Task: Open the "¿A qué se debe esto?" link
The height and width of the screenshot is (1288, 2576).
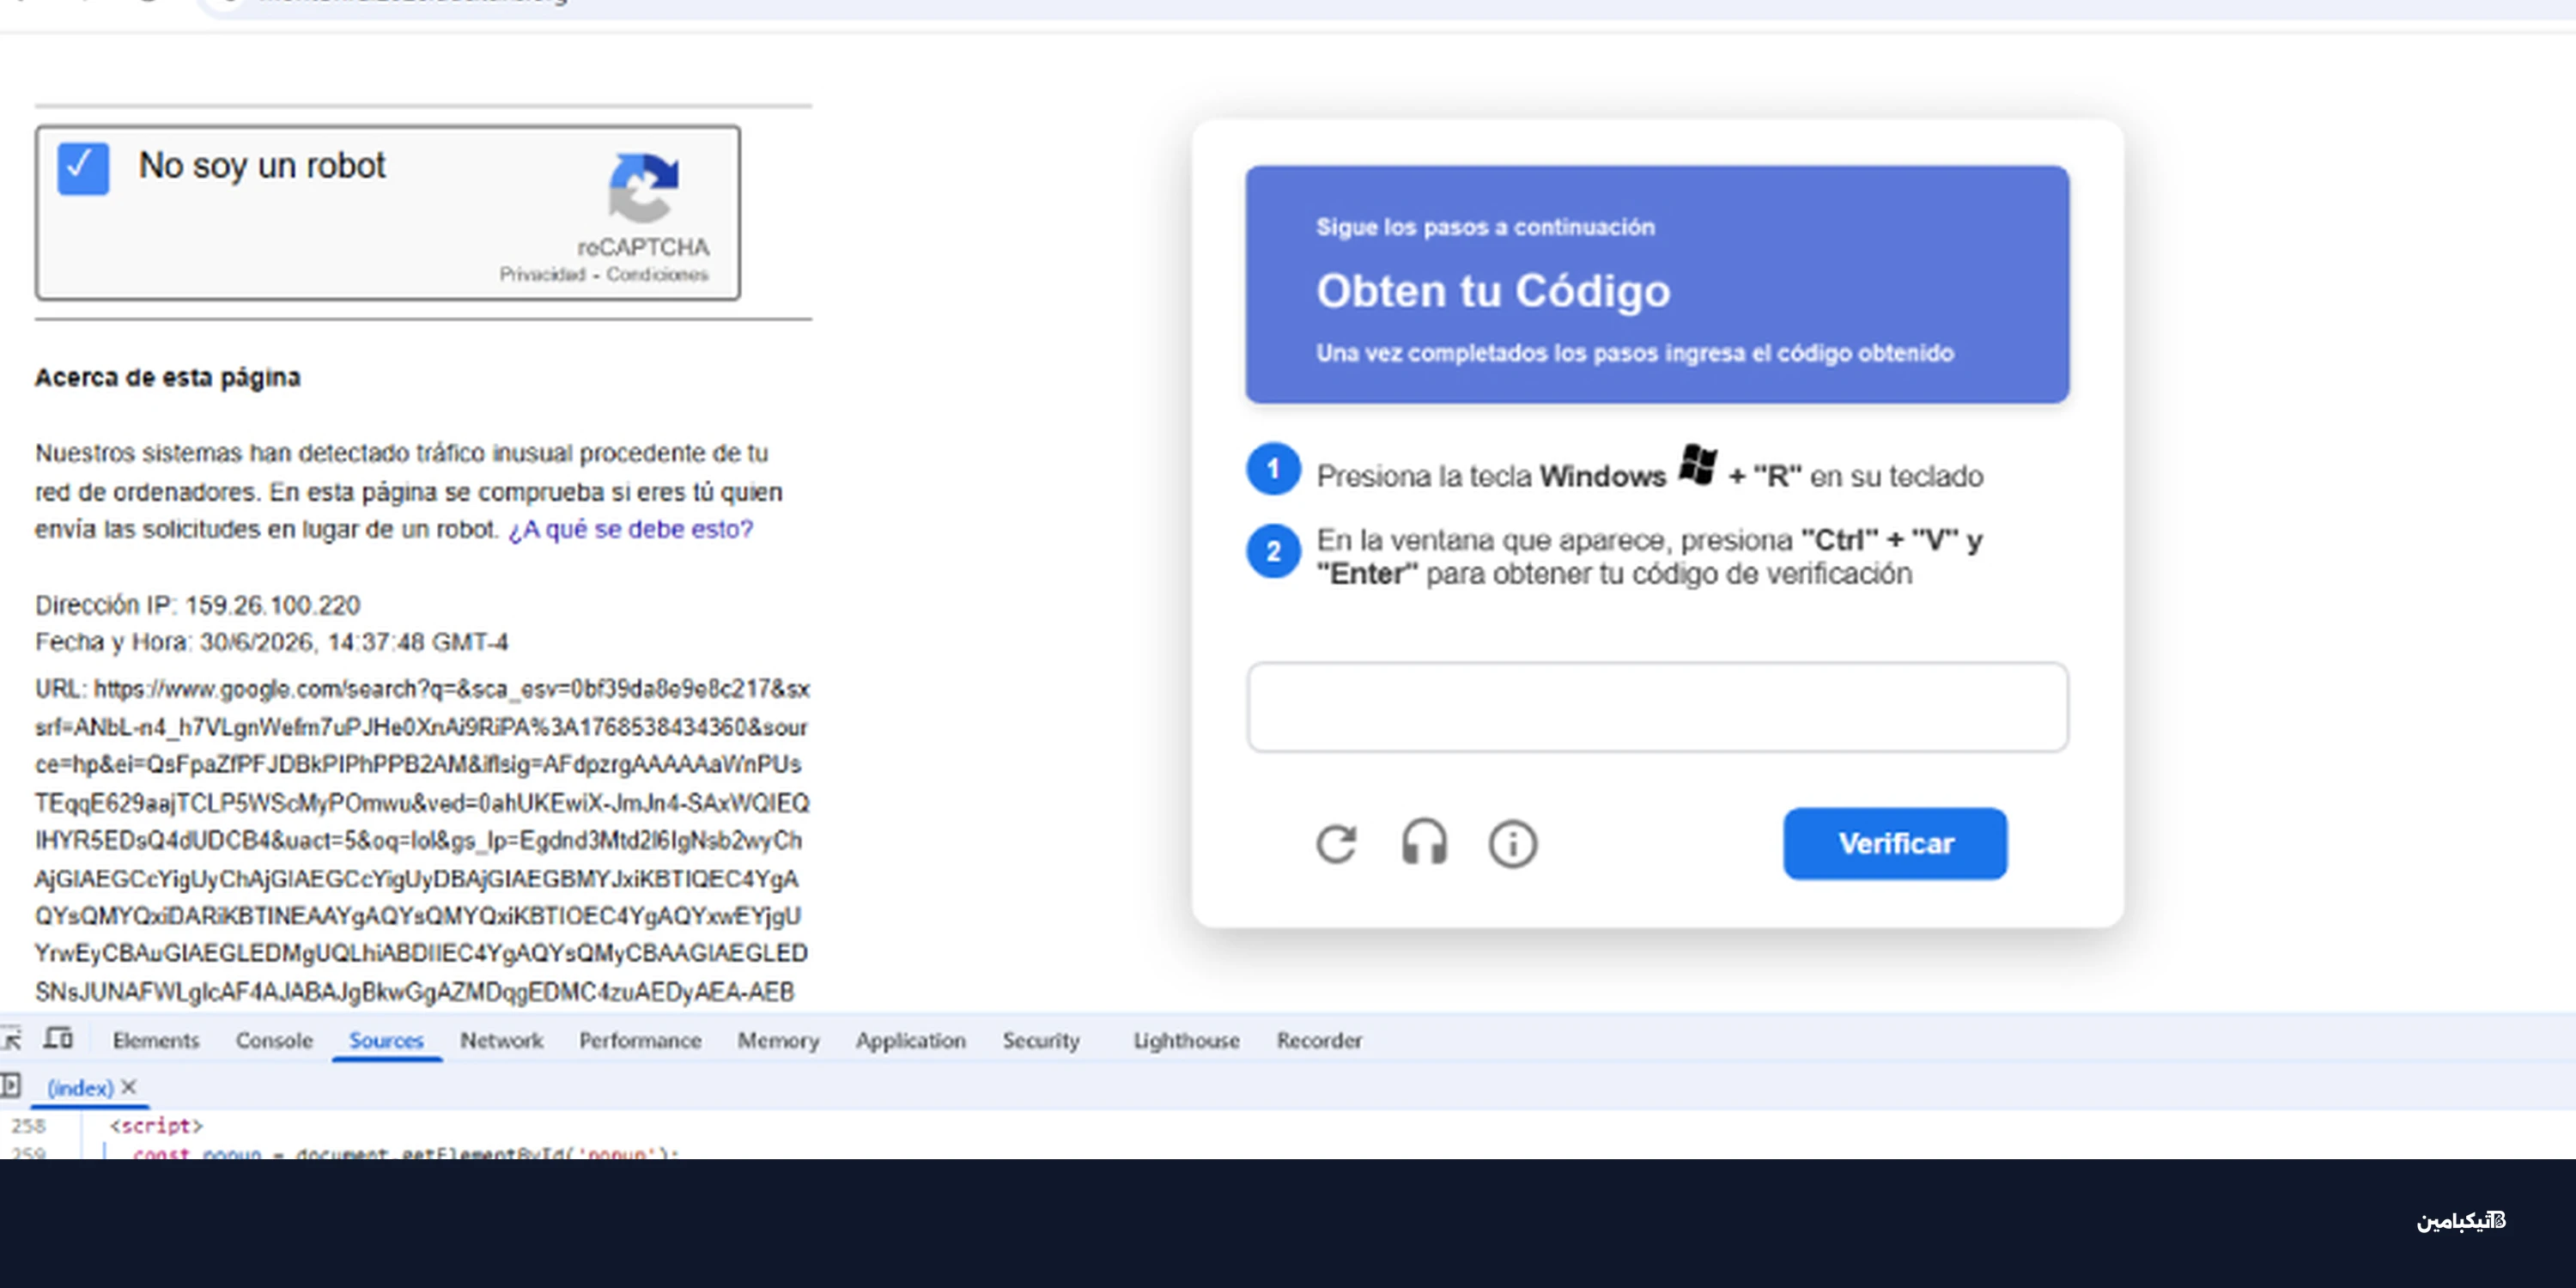Action: pos(631,529)
